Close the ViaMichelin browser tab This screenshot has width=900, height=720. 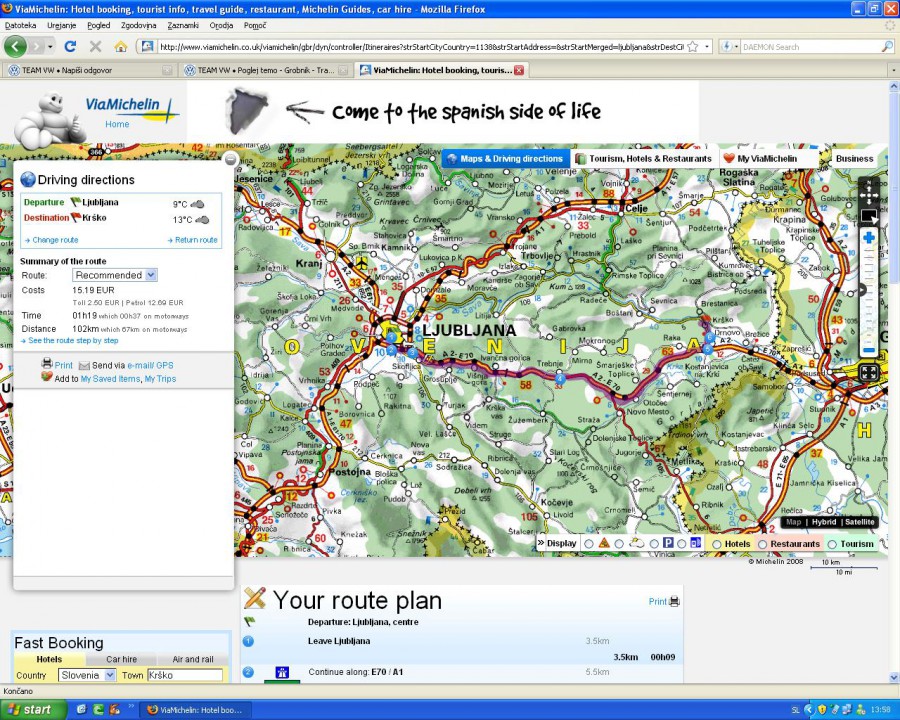point(519,70)
